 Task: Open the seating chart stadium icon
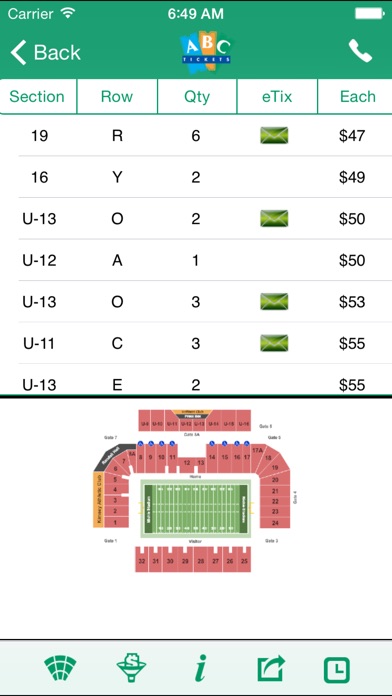click(60, 668)
